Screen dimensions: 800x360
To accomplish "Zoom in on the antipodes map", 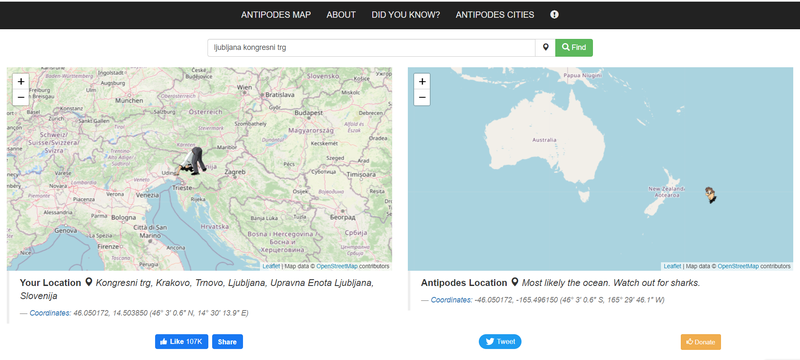I will pyautogui.click(x=422, y=82).
